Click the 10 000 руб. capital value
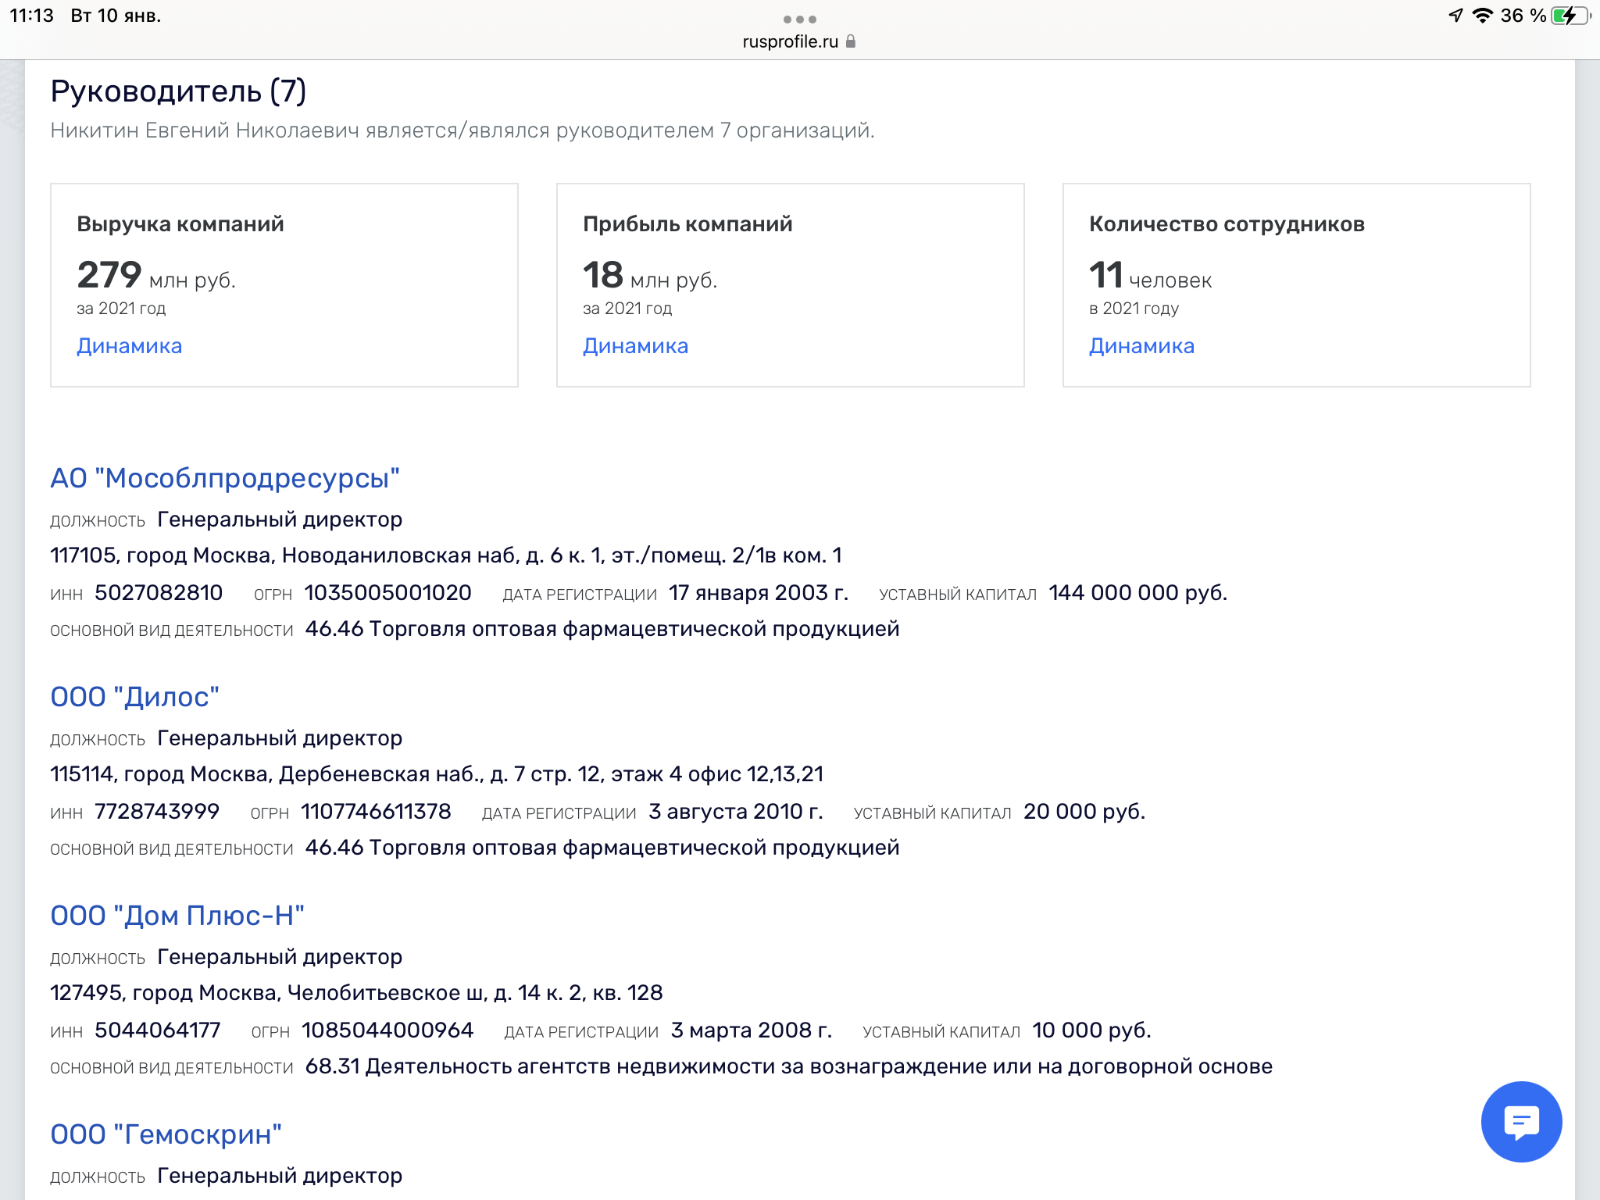Viewport: 1600px width, 1200px height. pos(1092,1031)
